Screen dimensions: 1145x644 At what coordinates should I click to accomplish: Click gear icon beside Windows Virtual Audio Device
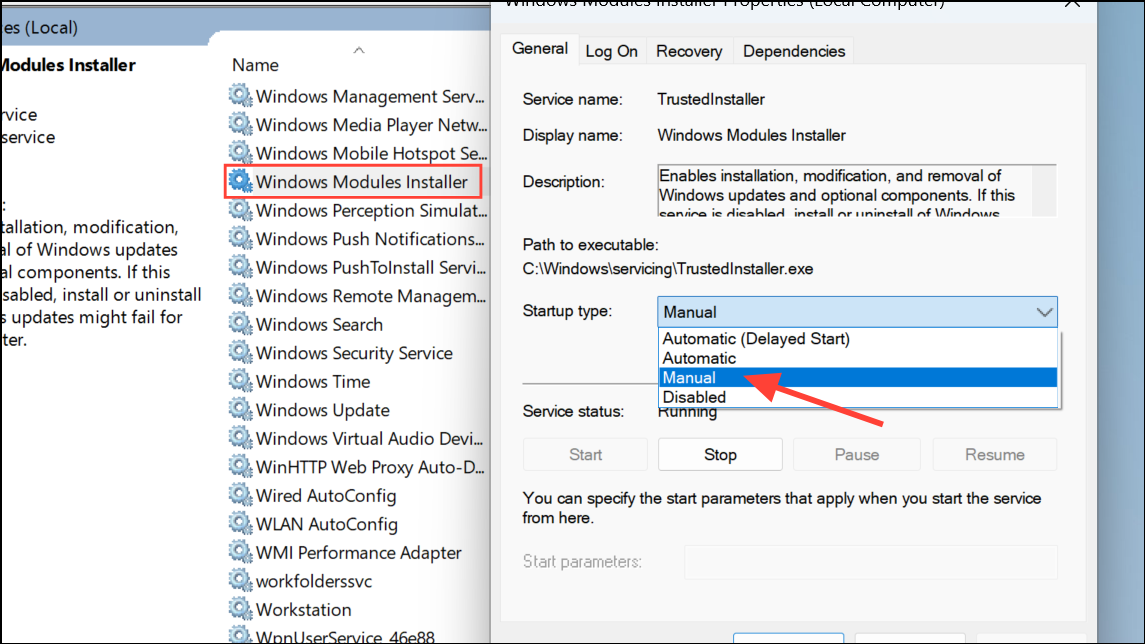240,437
